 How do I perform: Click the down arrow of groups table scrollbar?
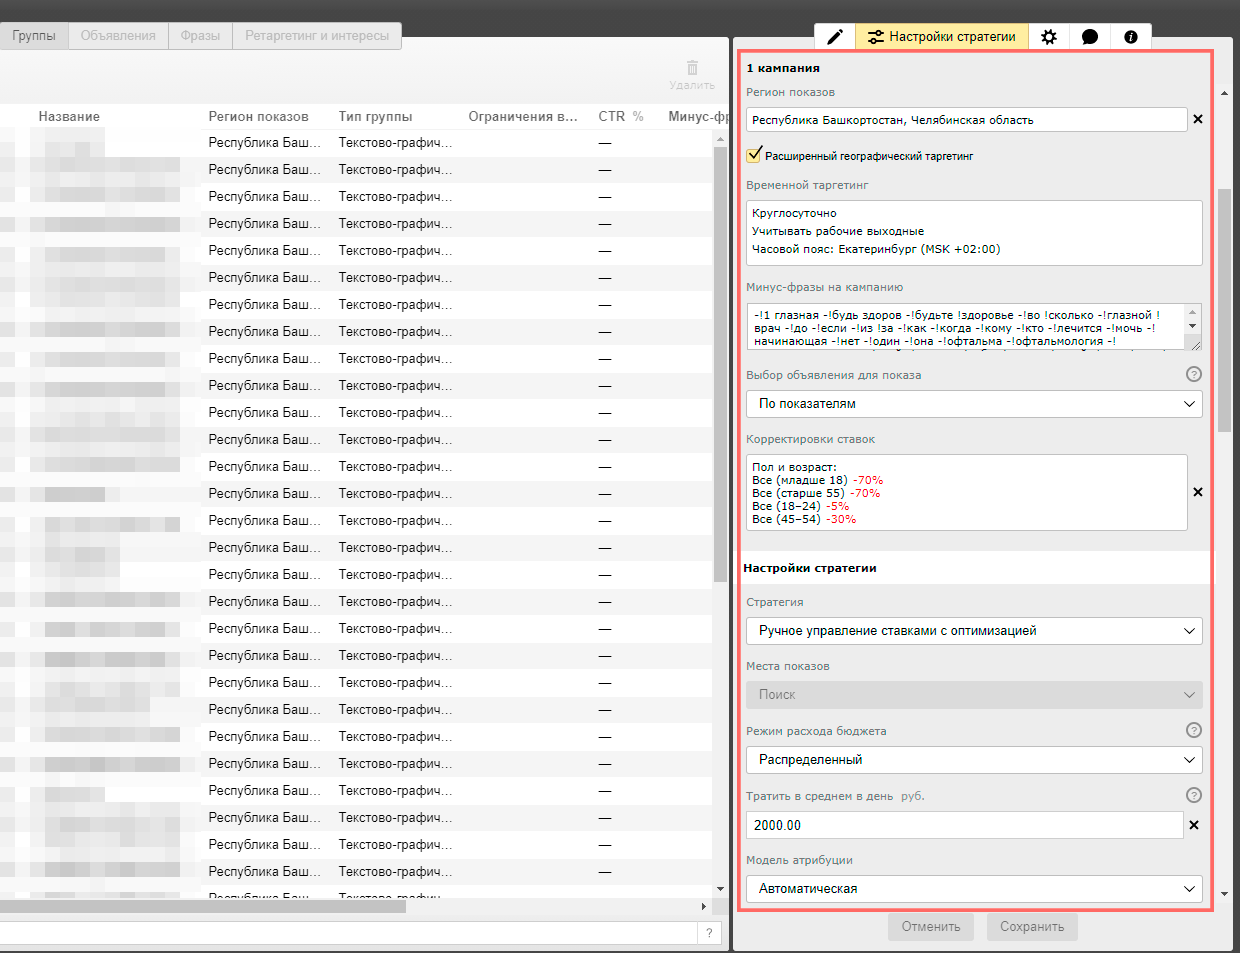tap(720, 889)
